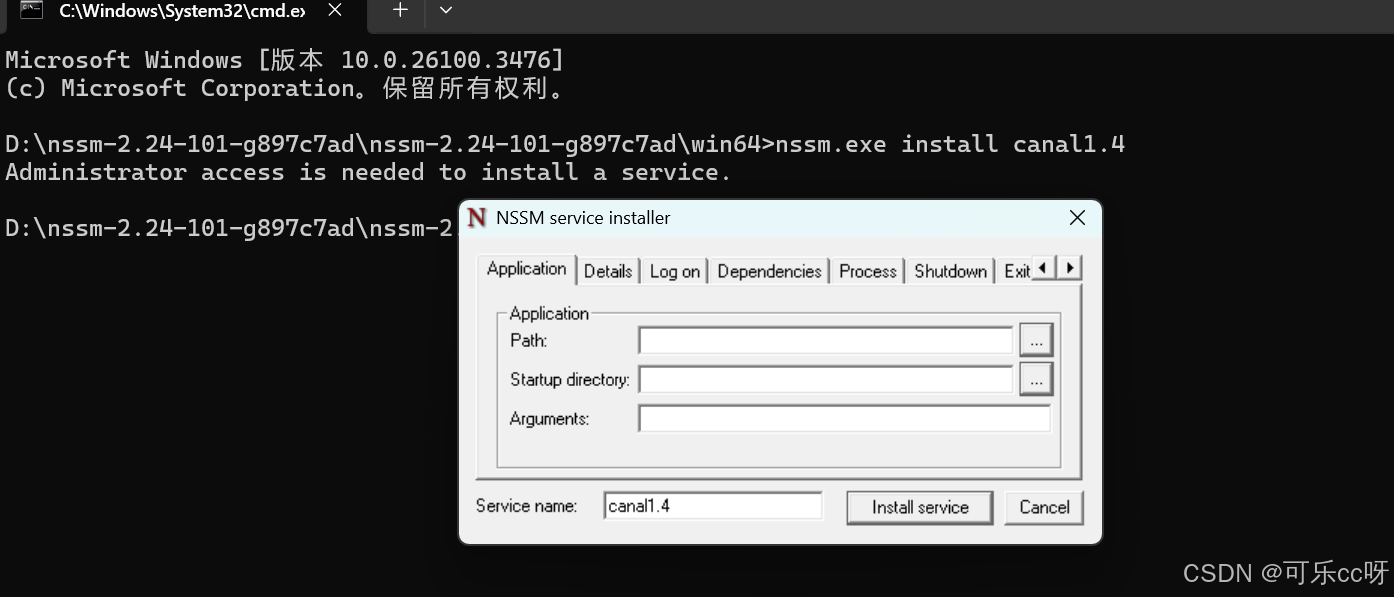The width and height of the screenshot is (1394, 597).
Task: Select the Shutdown tab
Action: coord(950,271)
